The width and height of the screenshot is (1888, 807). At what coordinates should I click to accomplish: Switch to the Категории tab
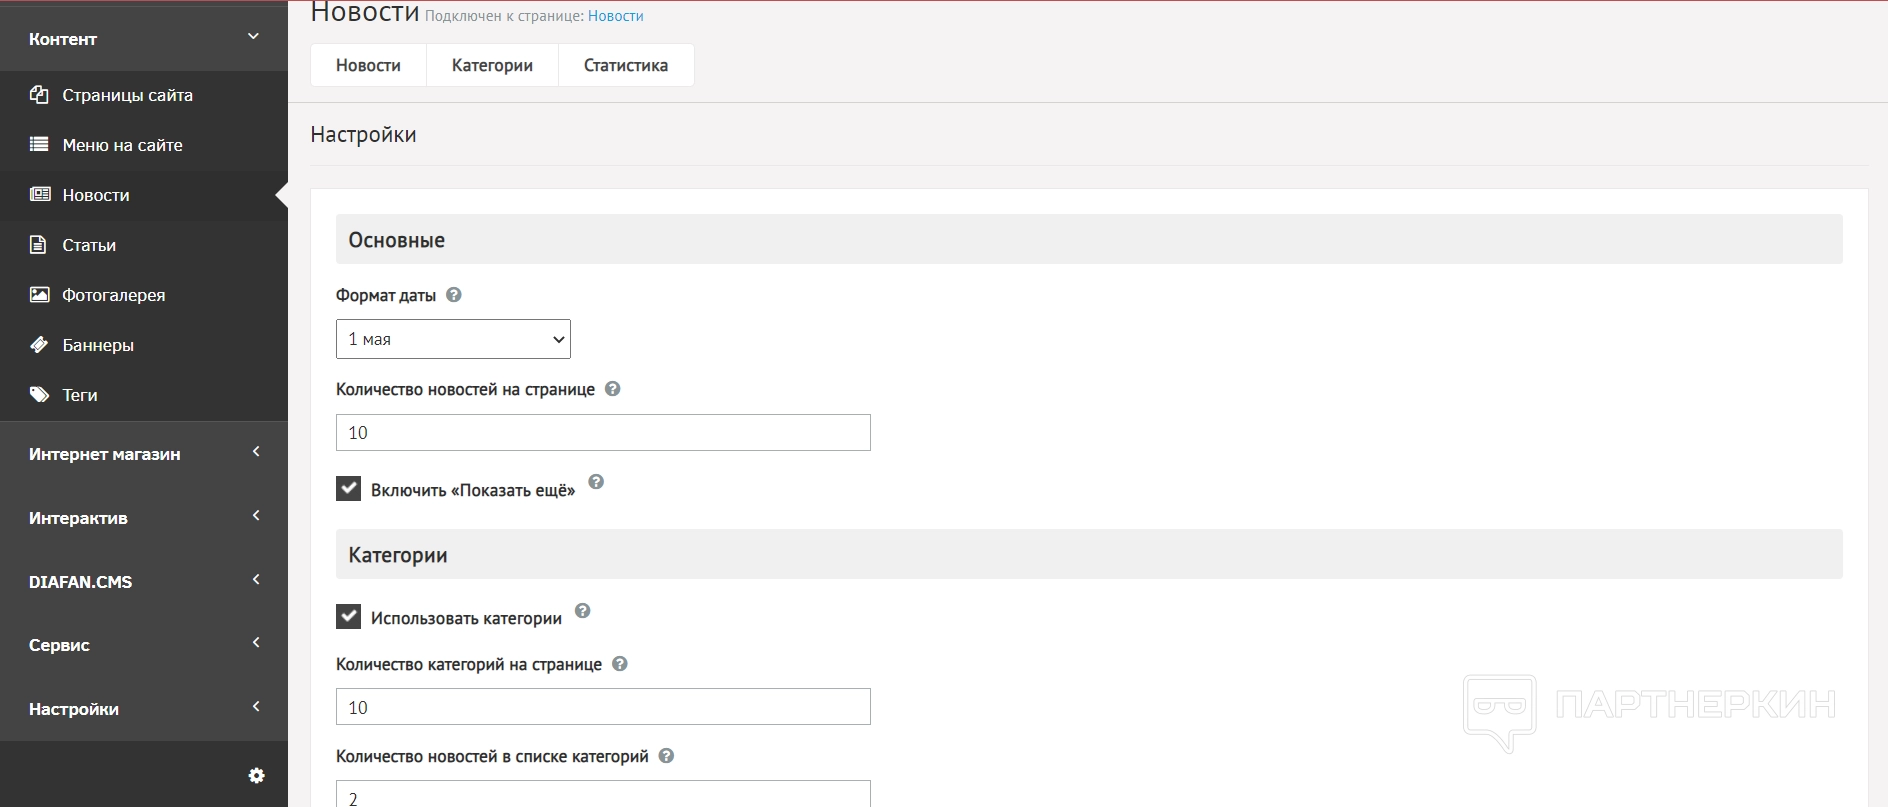pyautogui.click(x=492, y=65)
